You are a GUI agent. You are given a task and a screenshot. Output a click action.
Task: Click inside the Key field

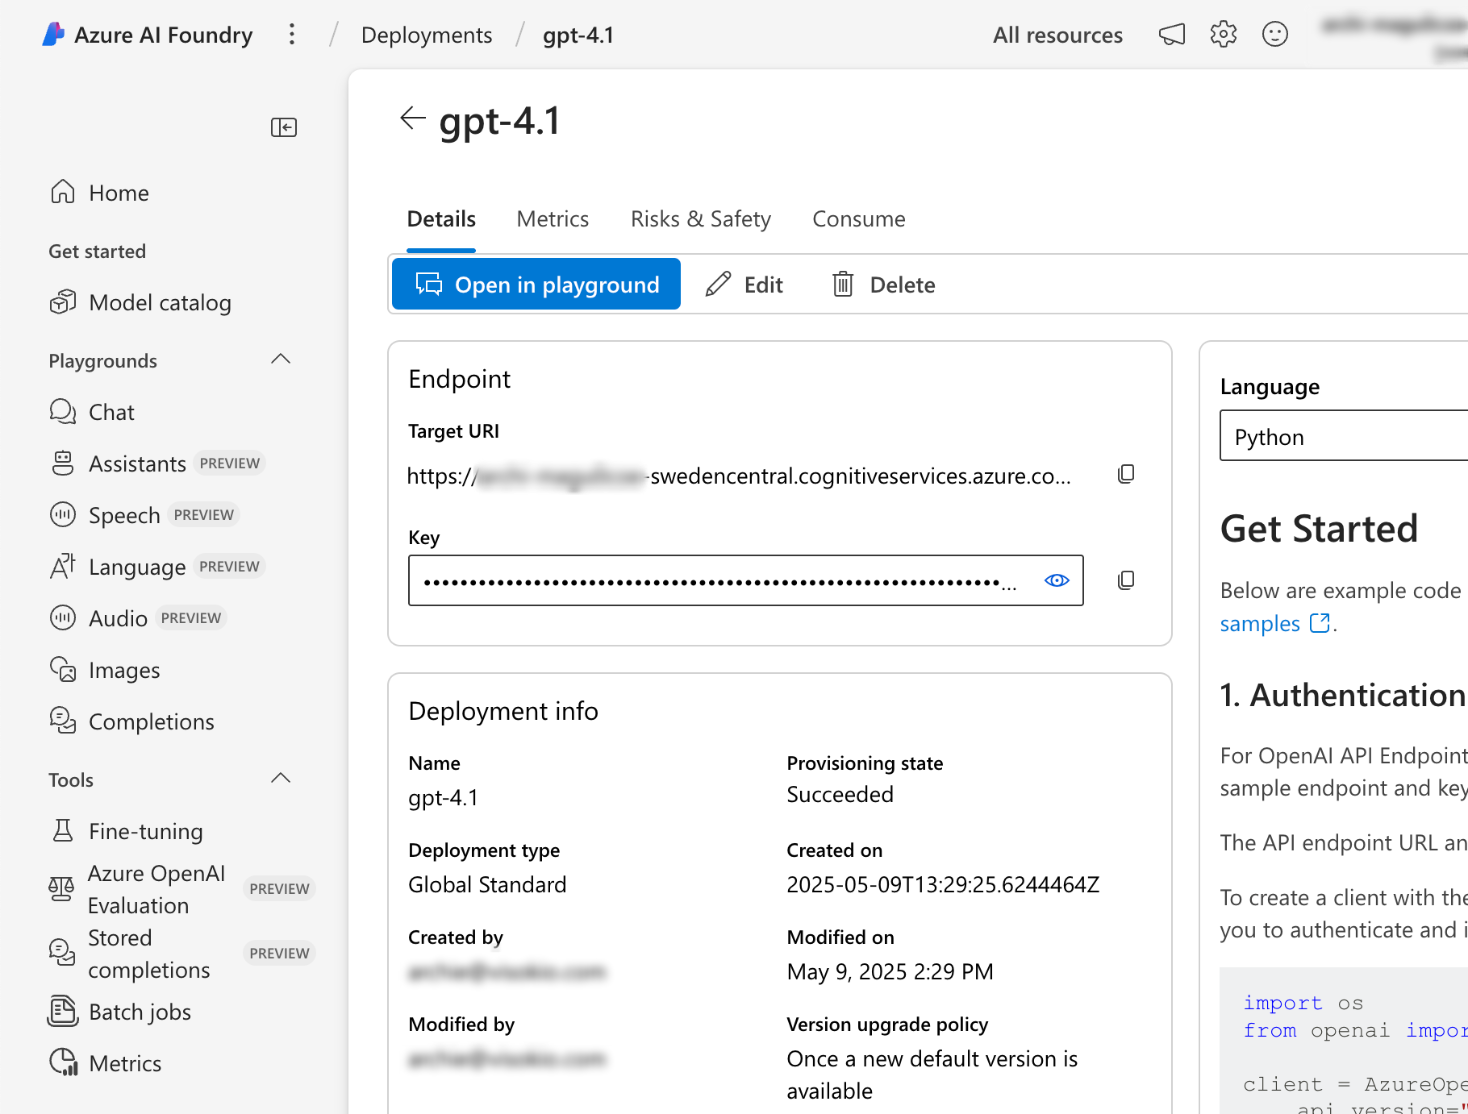[746, 580]
